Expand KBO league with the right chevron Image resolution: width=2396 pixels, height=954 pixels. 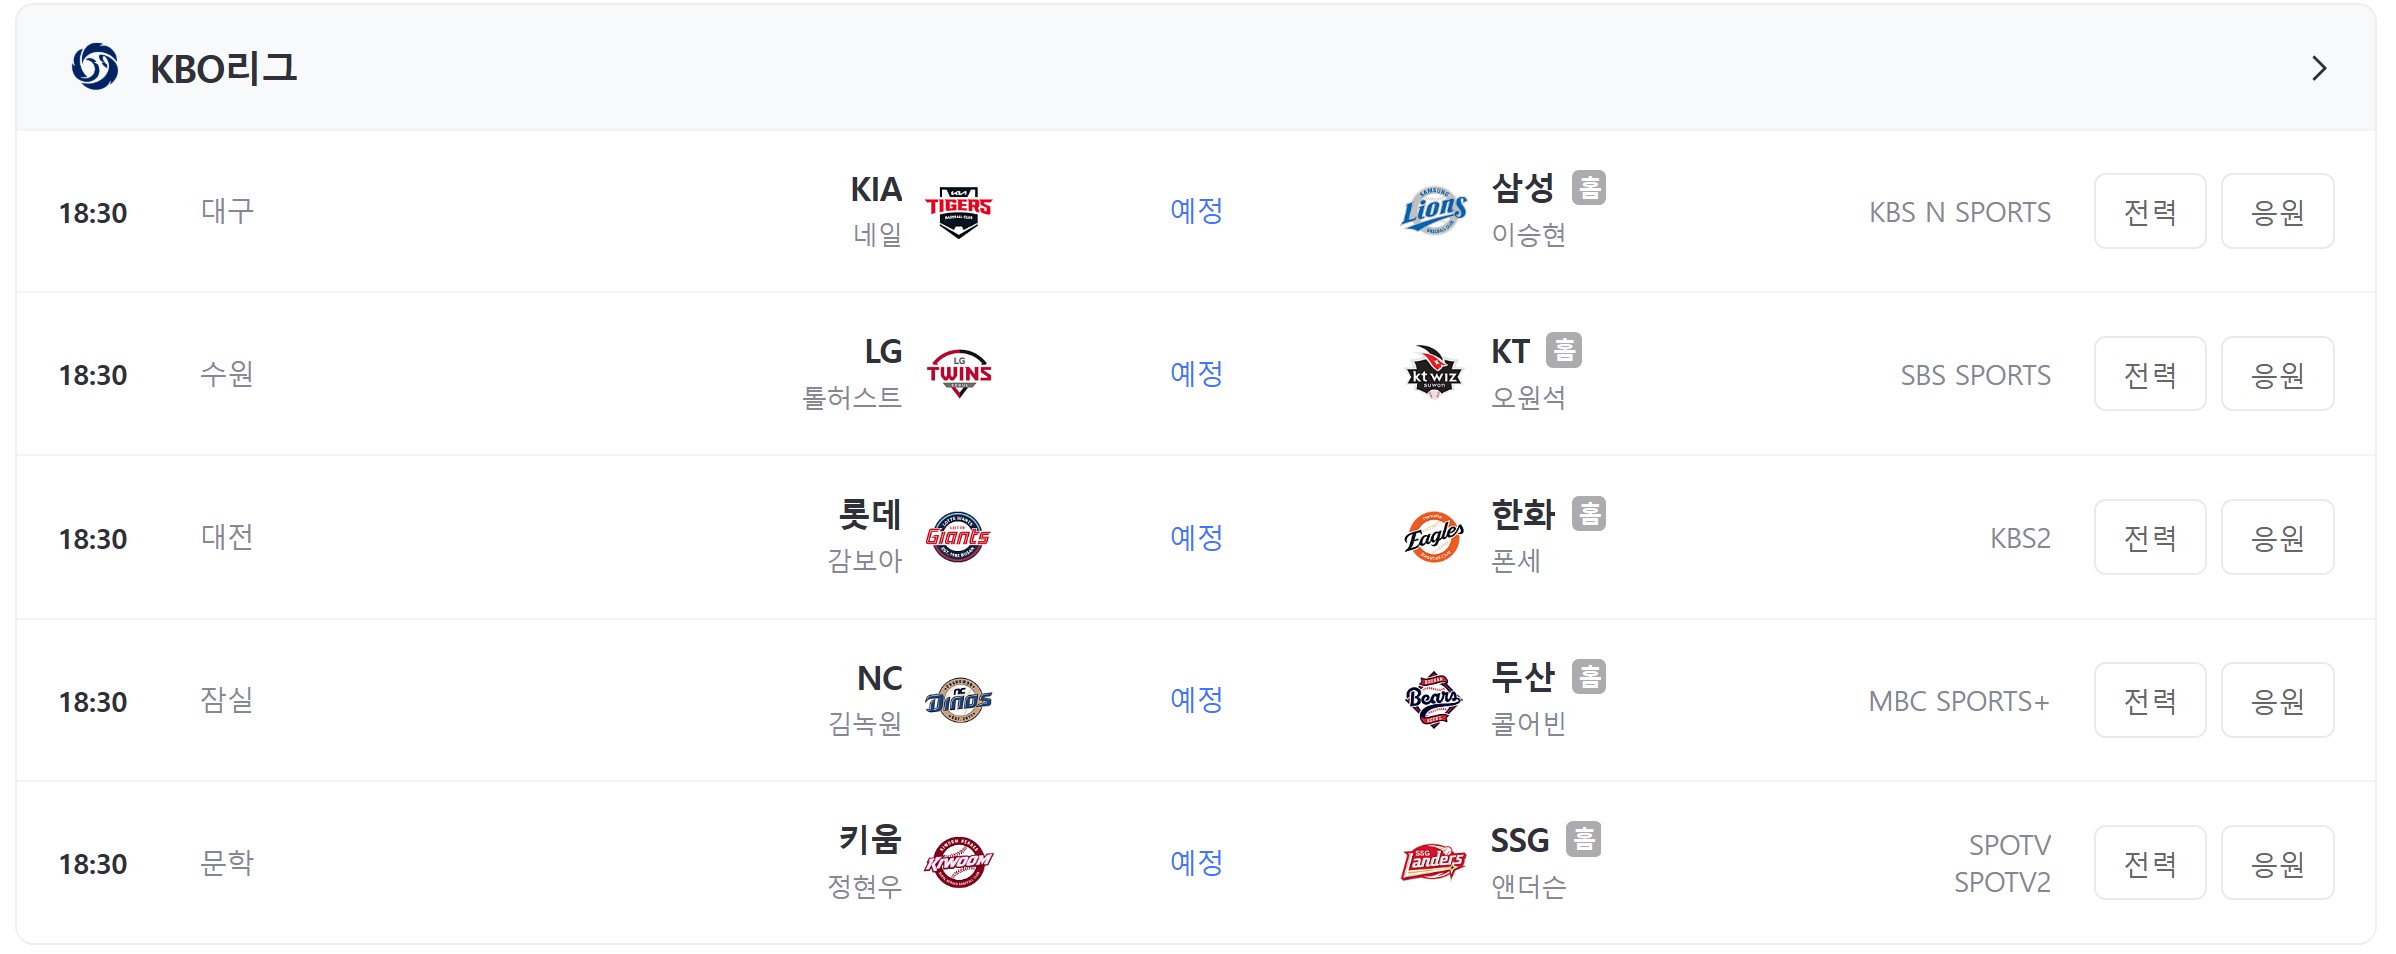click(x=2320, y=68)
